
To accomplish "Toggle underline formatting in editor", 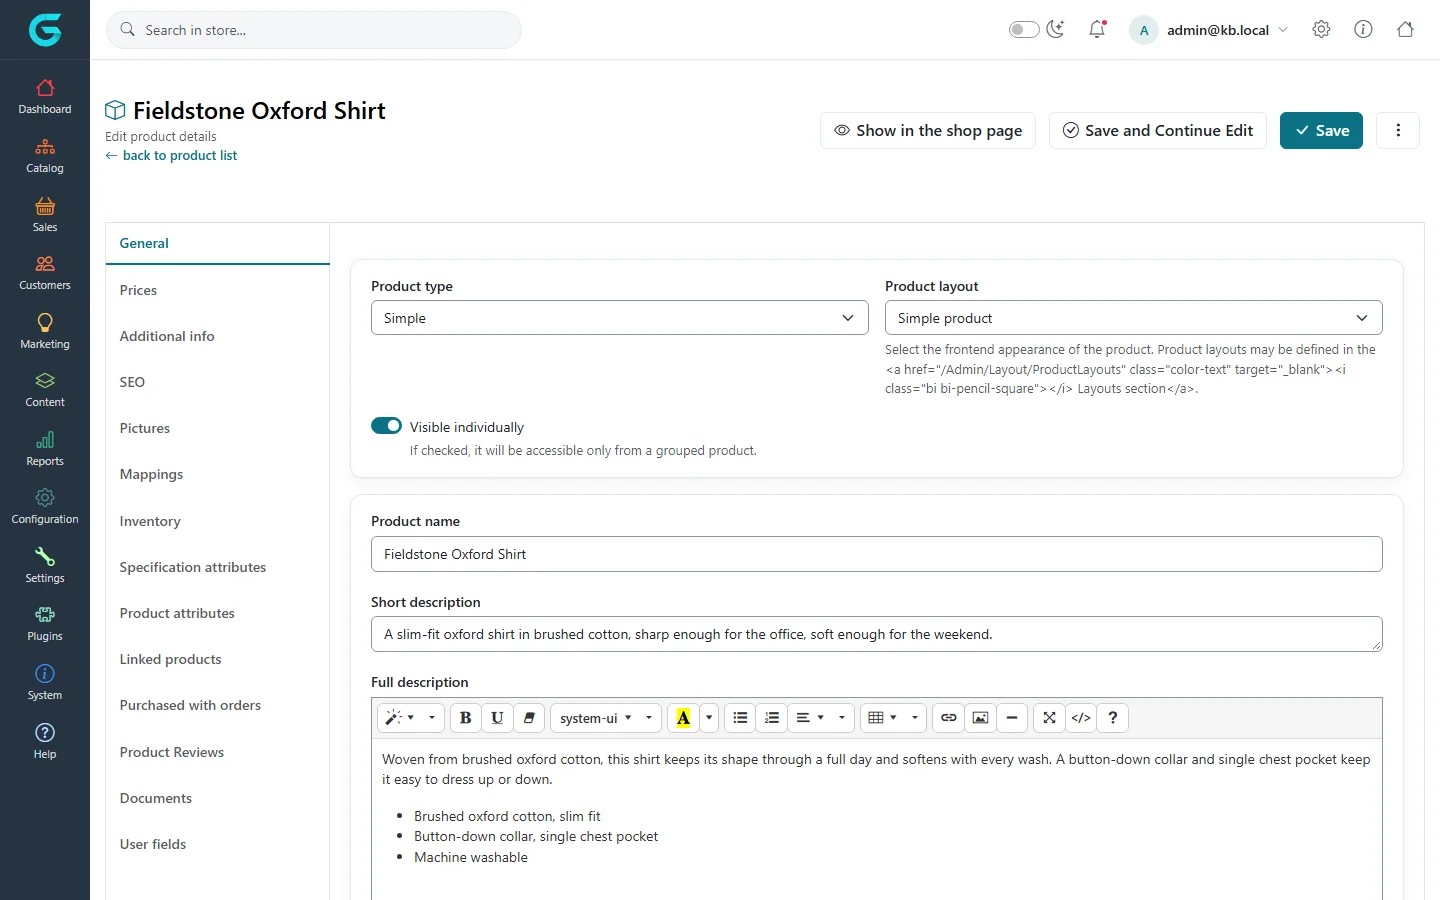I will pos(497,717).
